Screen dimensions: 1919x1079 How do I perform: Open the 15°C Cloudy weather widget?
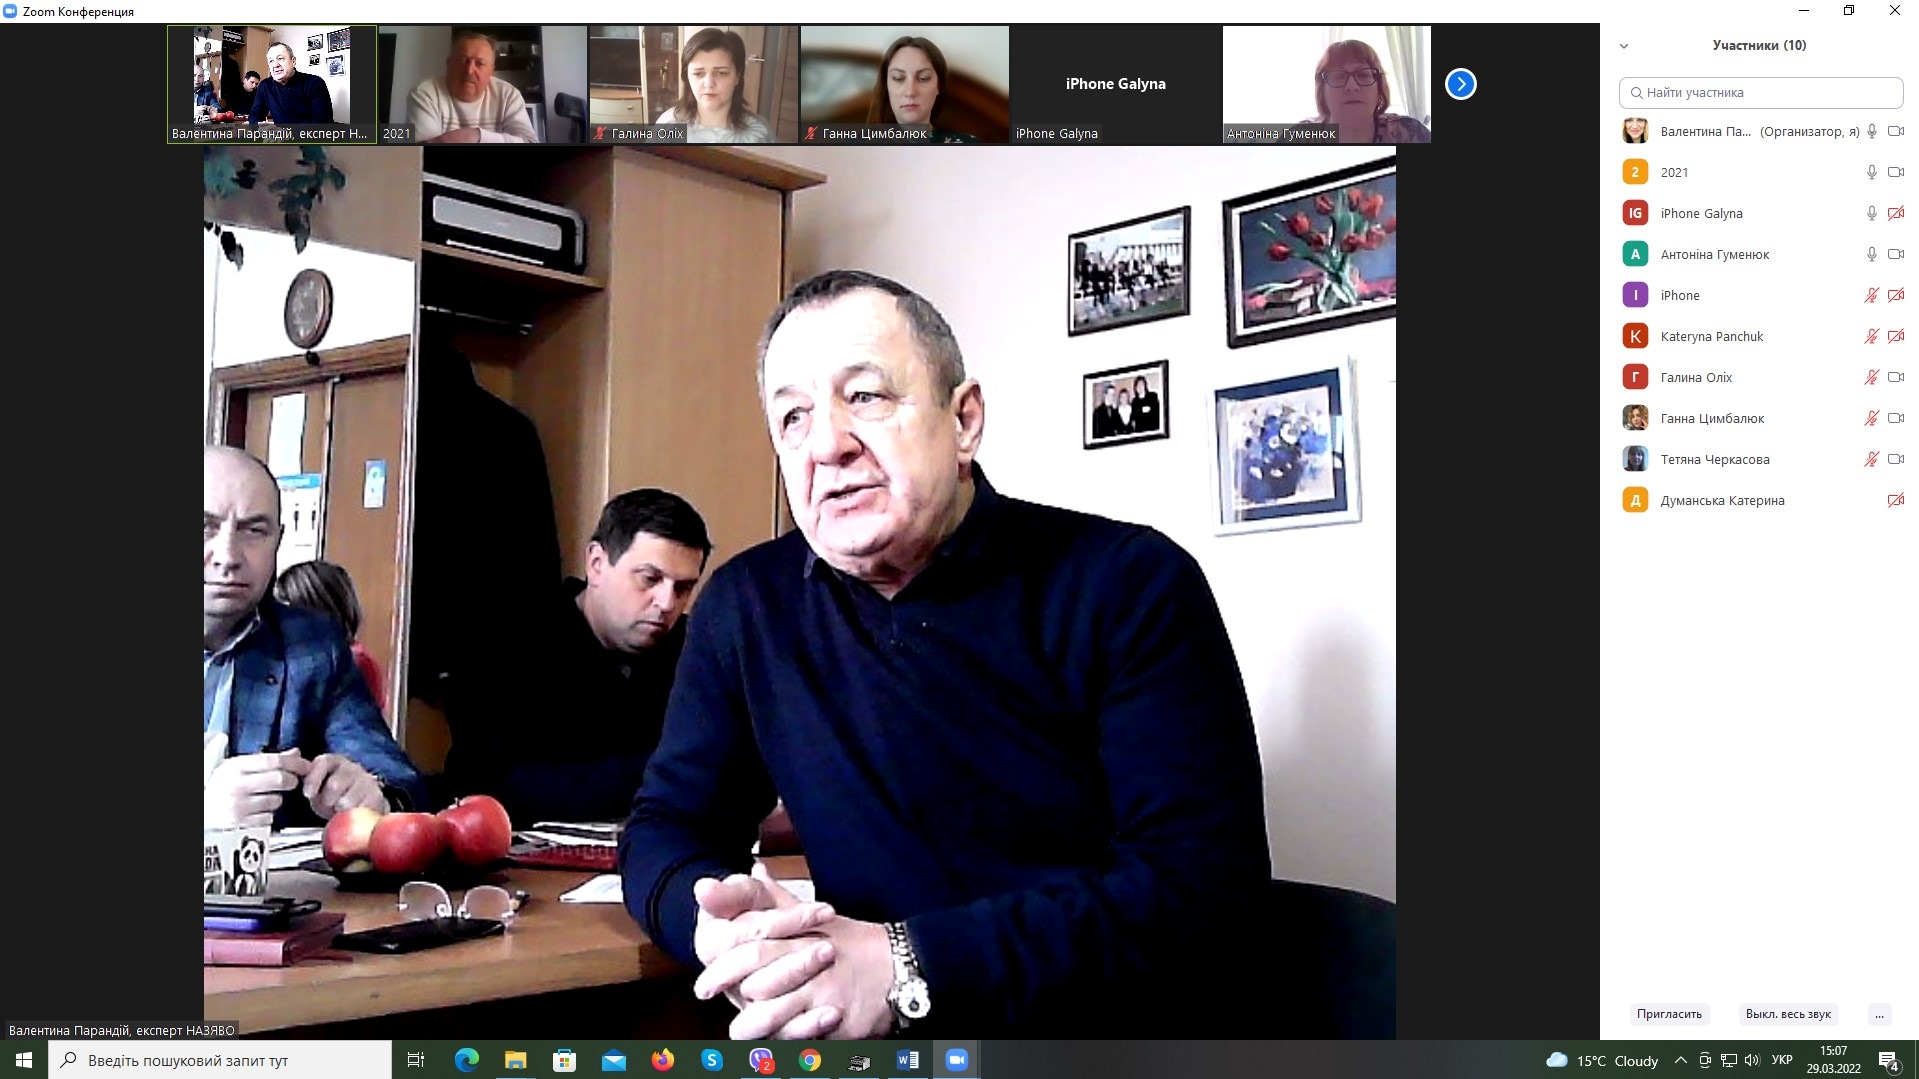pos(1602,1060)
